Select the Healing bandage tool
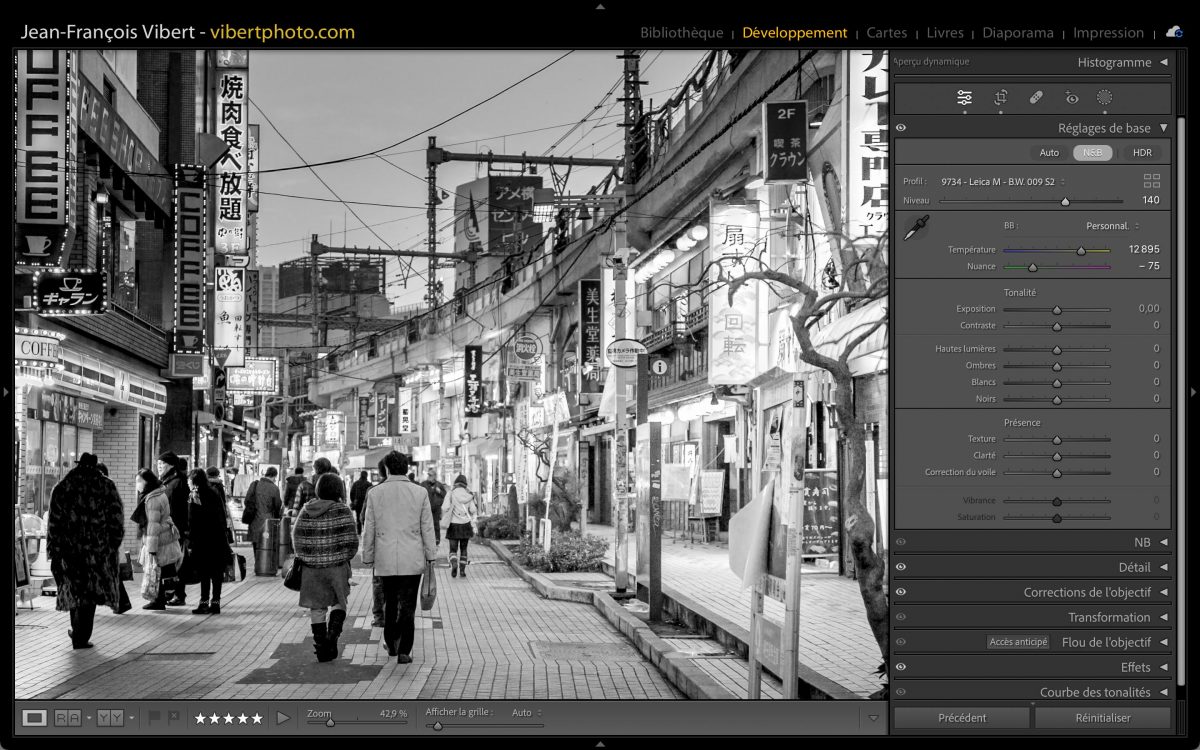This screenshot has height=750, width=1200. [1036, 97]
